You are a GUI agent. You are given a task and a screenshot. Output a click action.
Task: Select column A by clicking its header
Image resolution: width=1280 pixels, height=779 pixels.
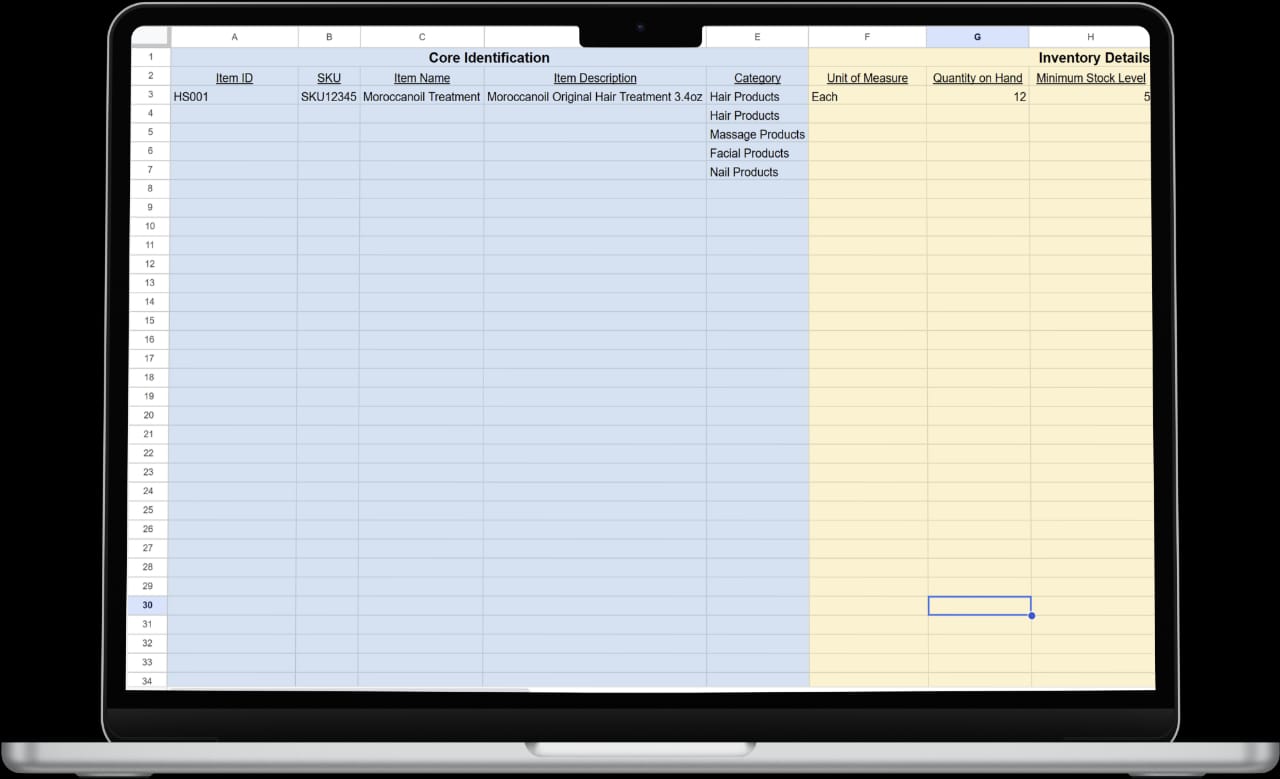234,37
